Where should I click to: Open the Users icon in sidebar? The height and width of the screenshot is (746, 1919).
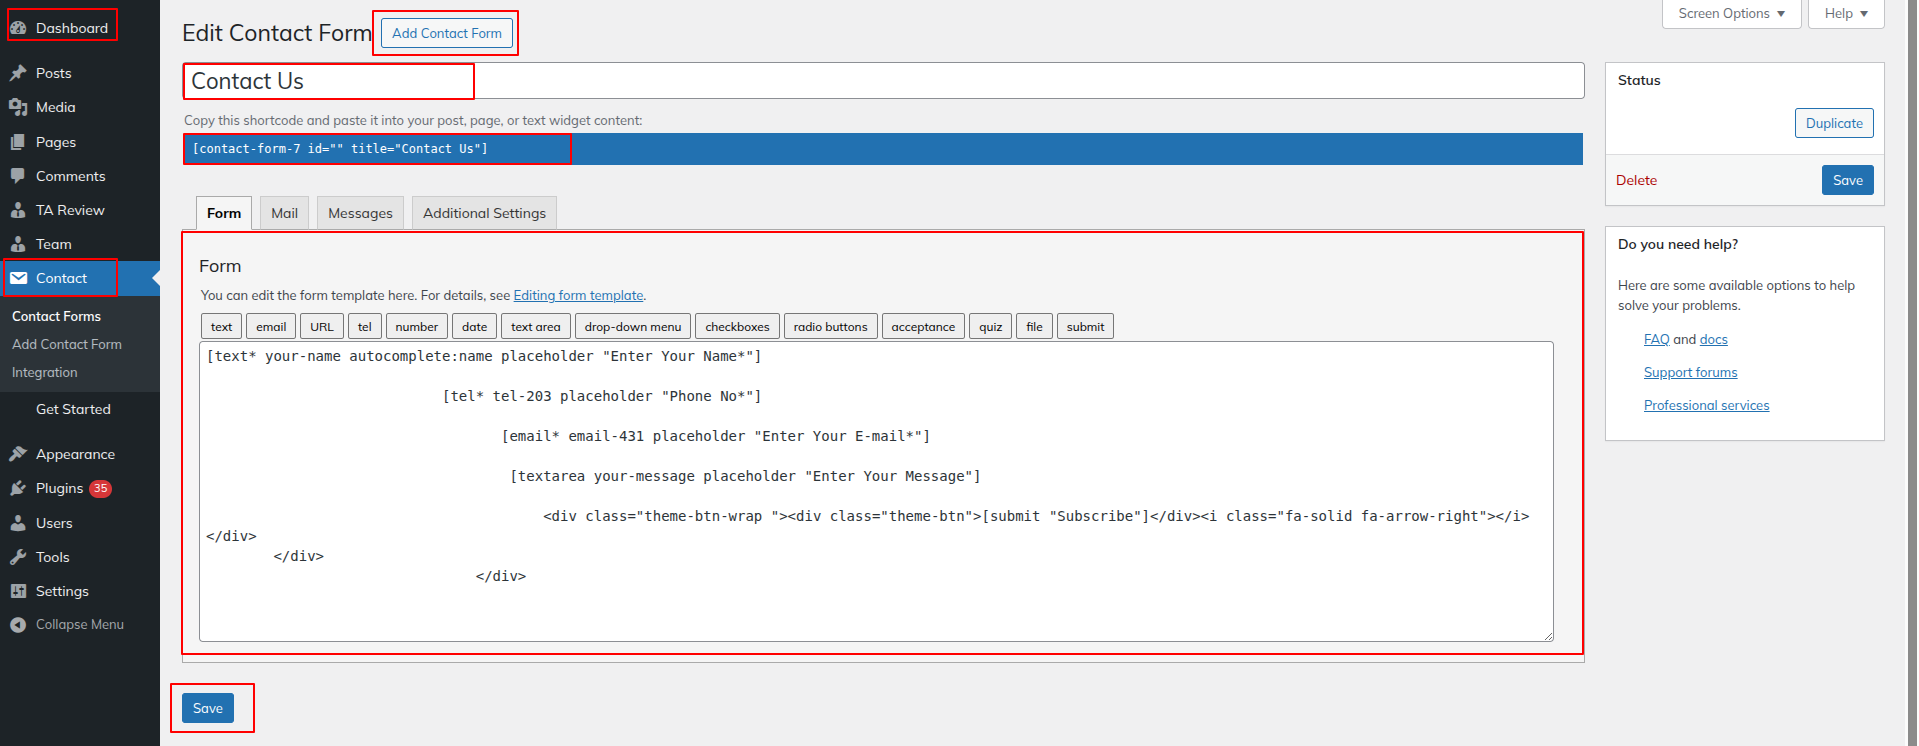point(18,523)
